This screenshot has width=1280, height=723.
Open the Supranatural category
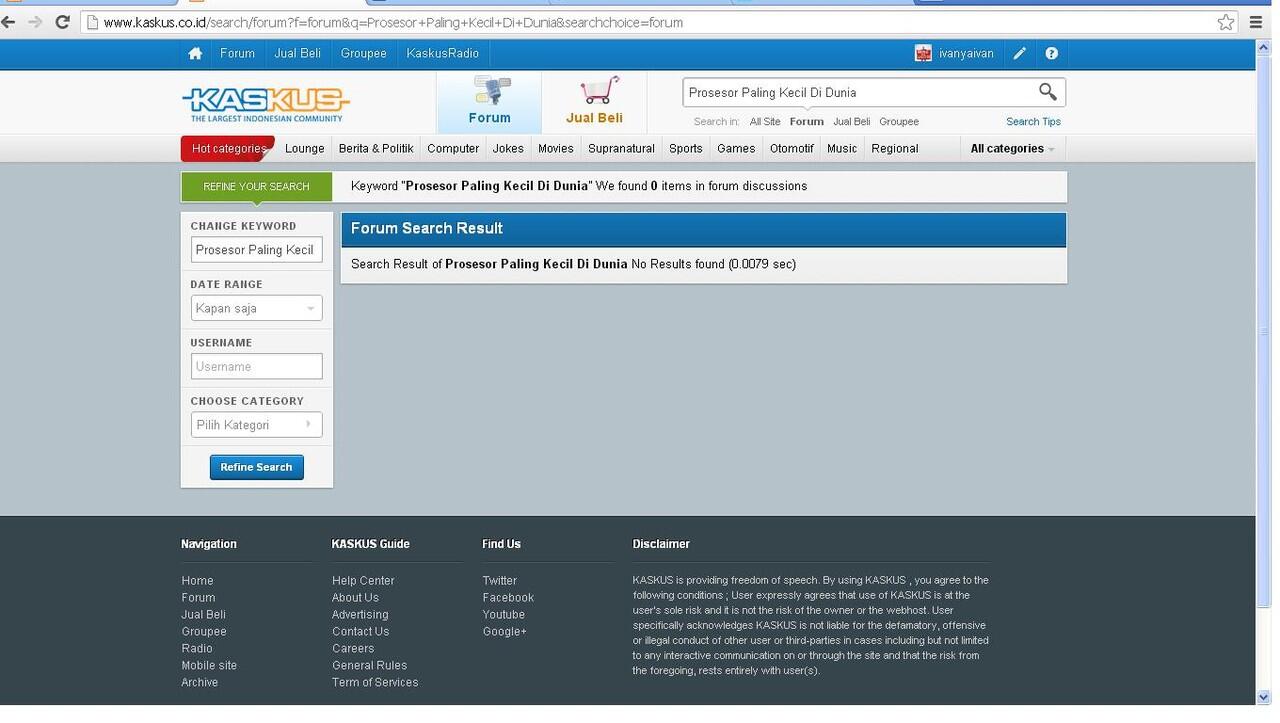(621, 149)
